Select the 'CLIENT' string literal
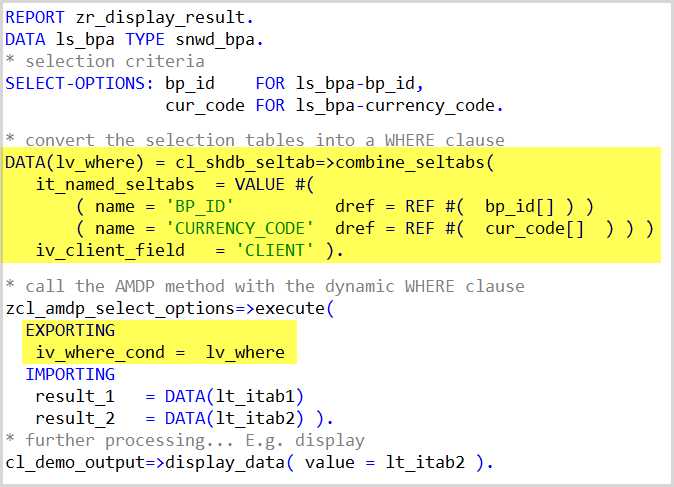674x487 pixels. pyautogui.click(x=275, y=251)
